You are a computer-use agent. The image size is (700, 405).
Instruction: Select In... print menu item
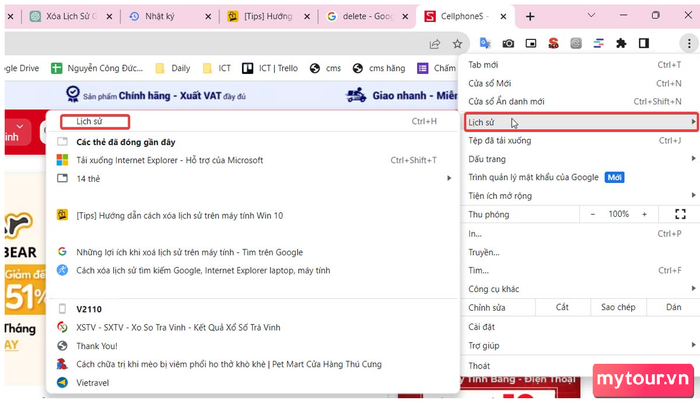[x=579, y=234]
